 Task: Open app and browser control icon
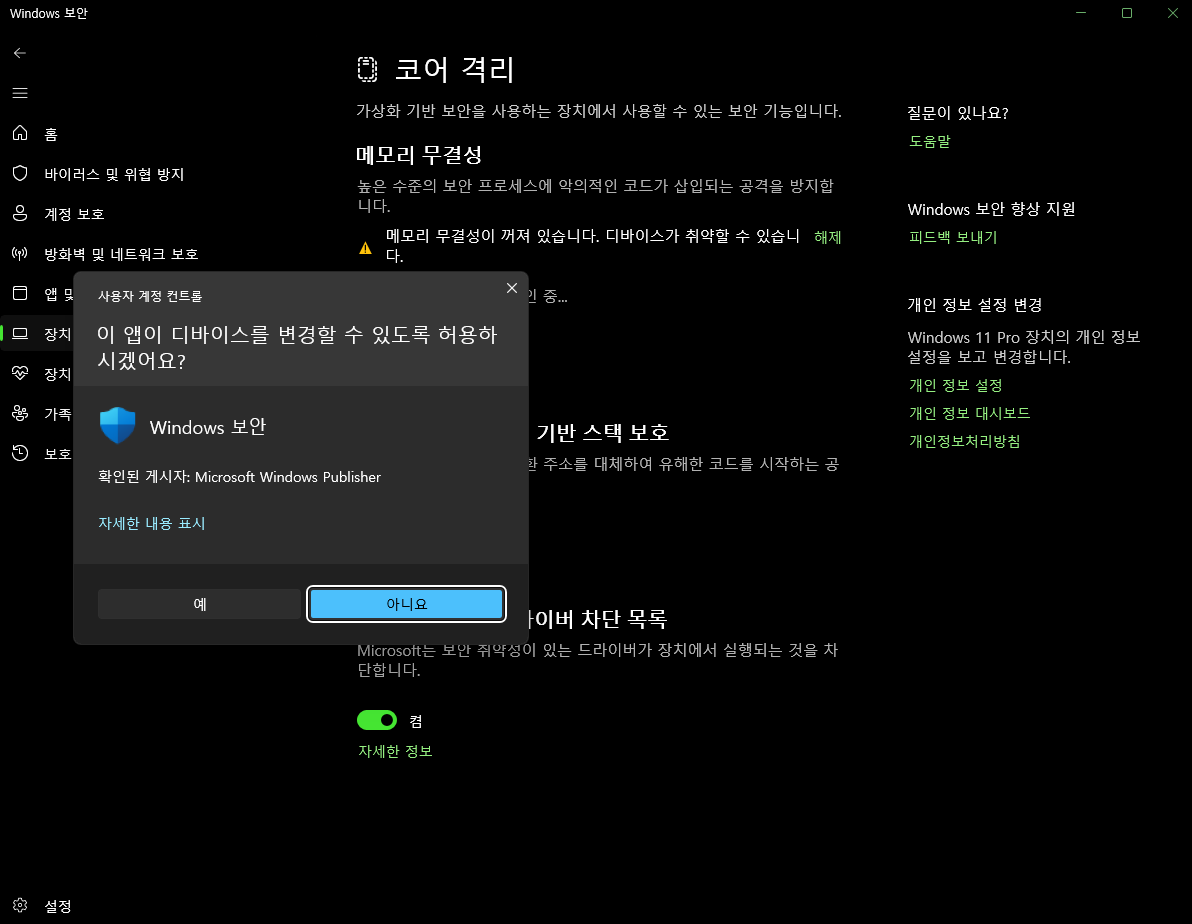(x=20, y=294)
